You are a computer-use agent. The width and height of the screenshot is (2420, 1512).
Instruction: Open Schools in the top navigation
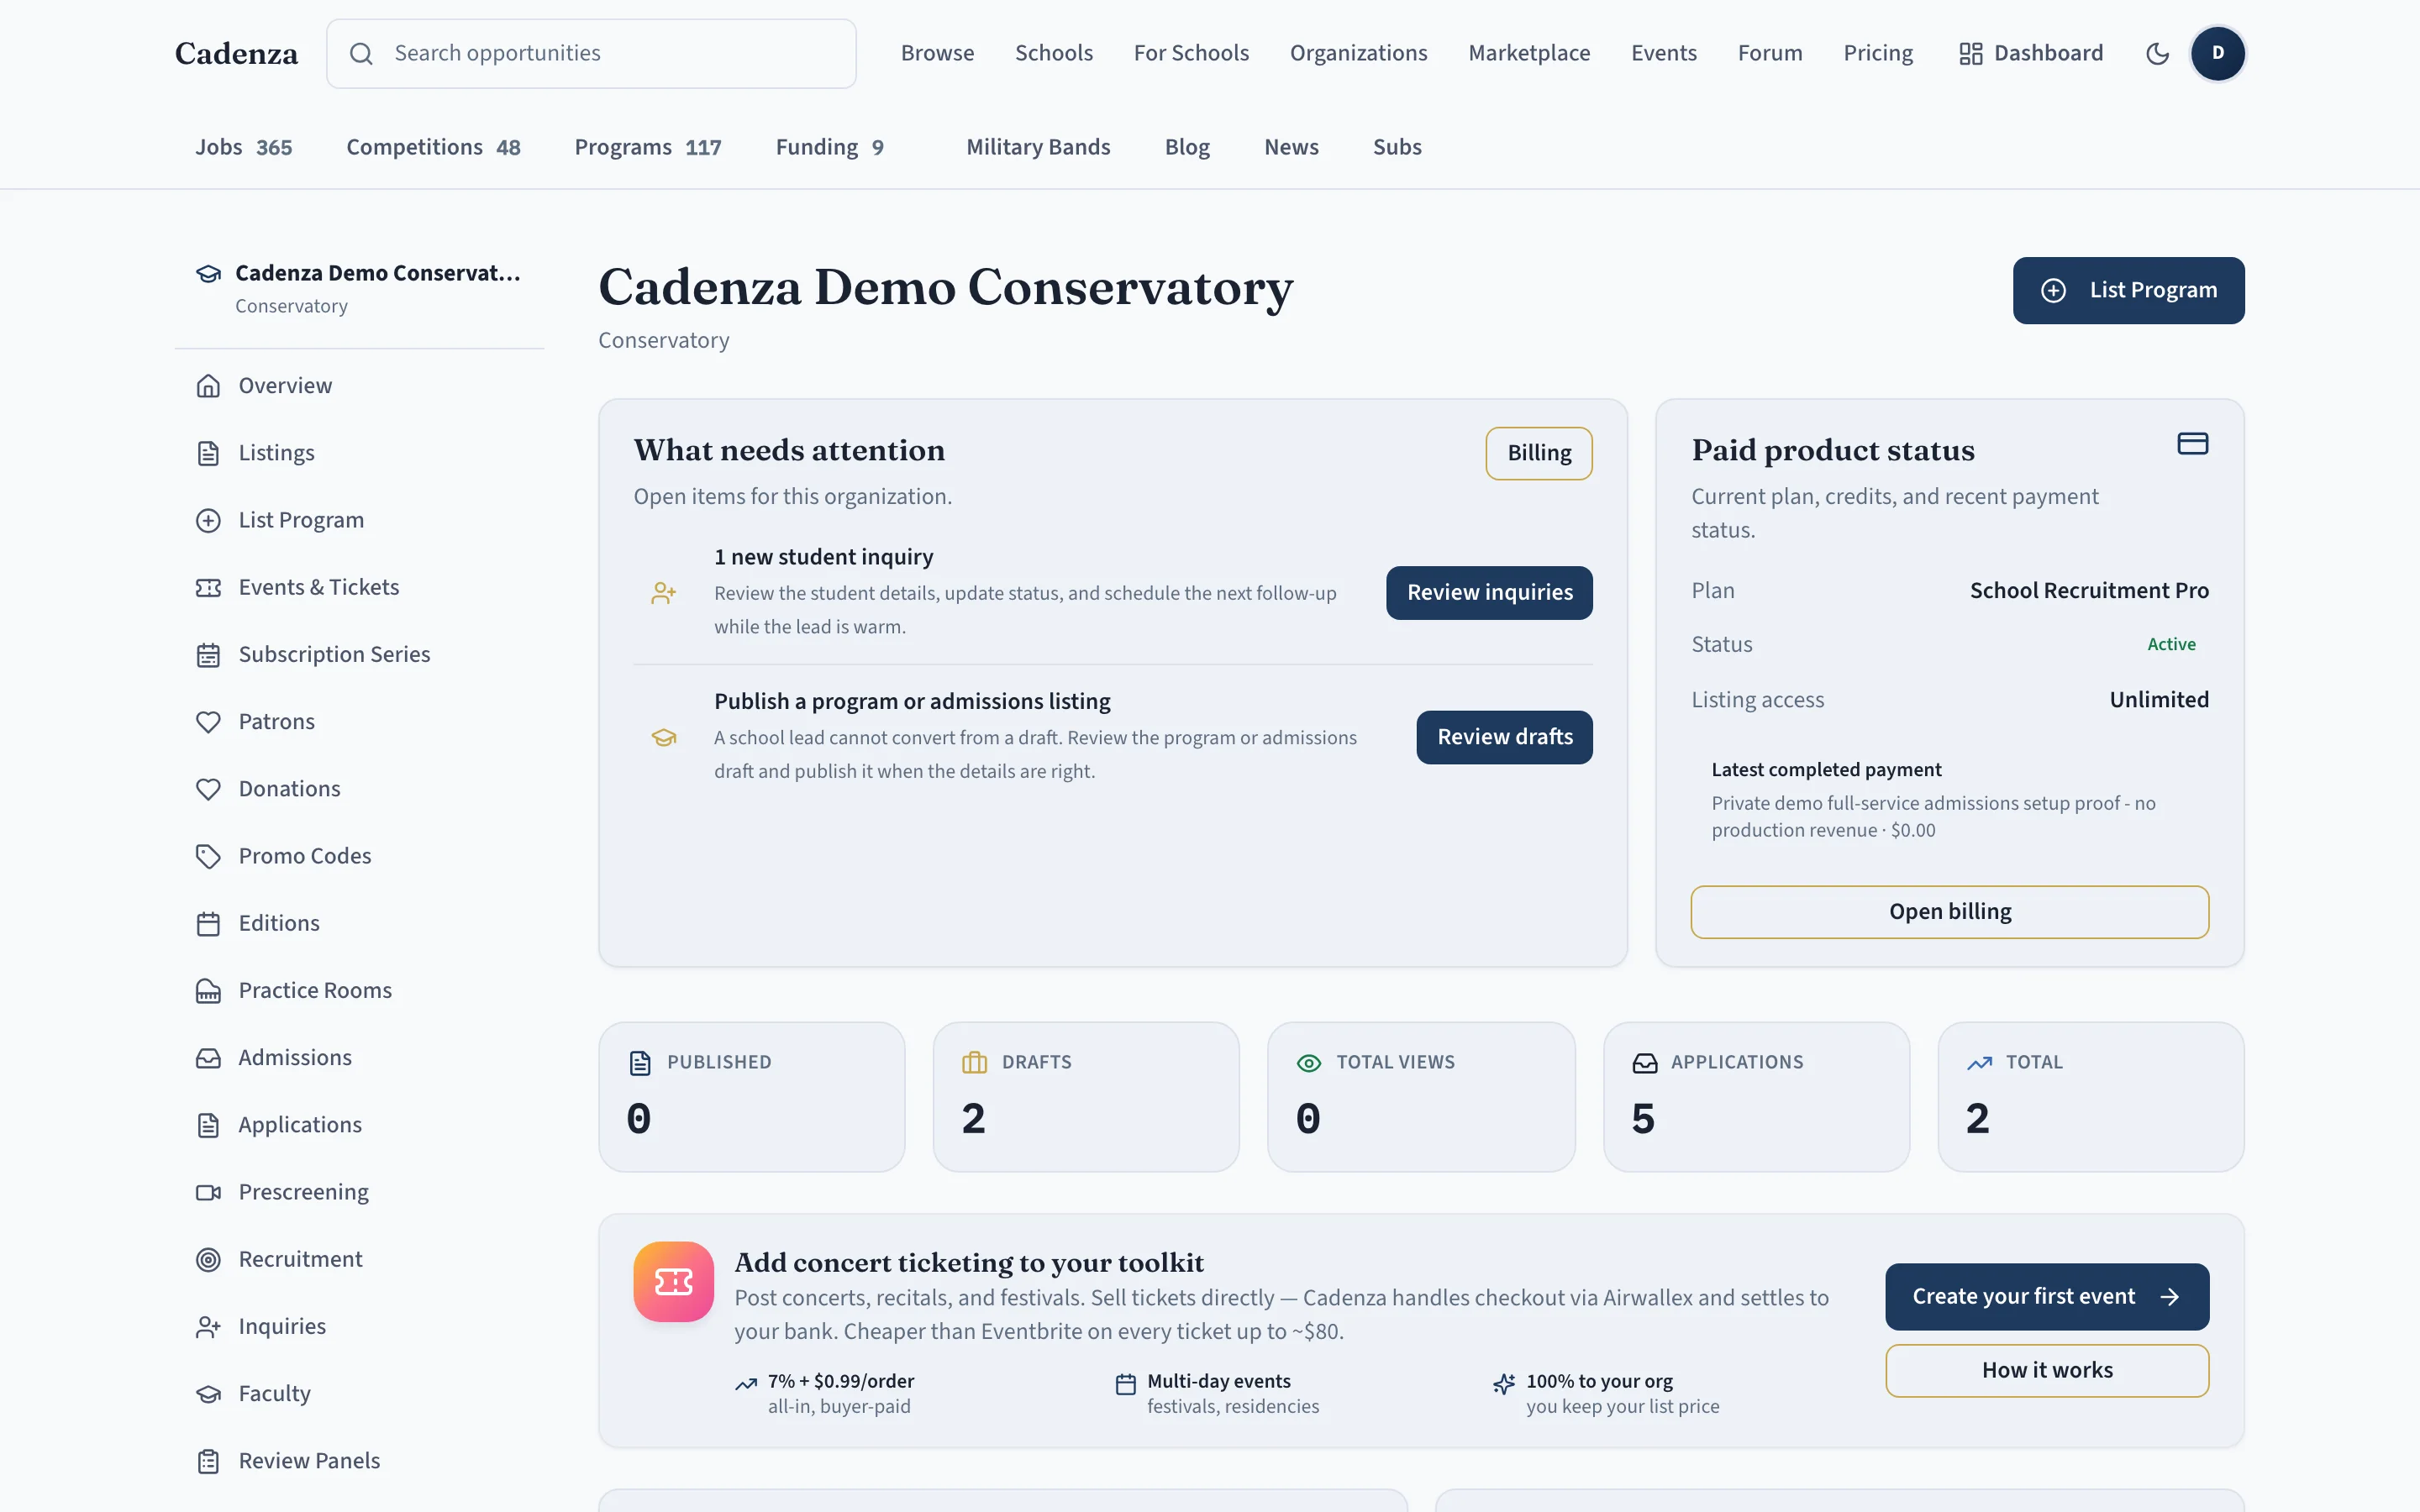(1054, 53)
